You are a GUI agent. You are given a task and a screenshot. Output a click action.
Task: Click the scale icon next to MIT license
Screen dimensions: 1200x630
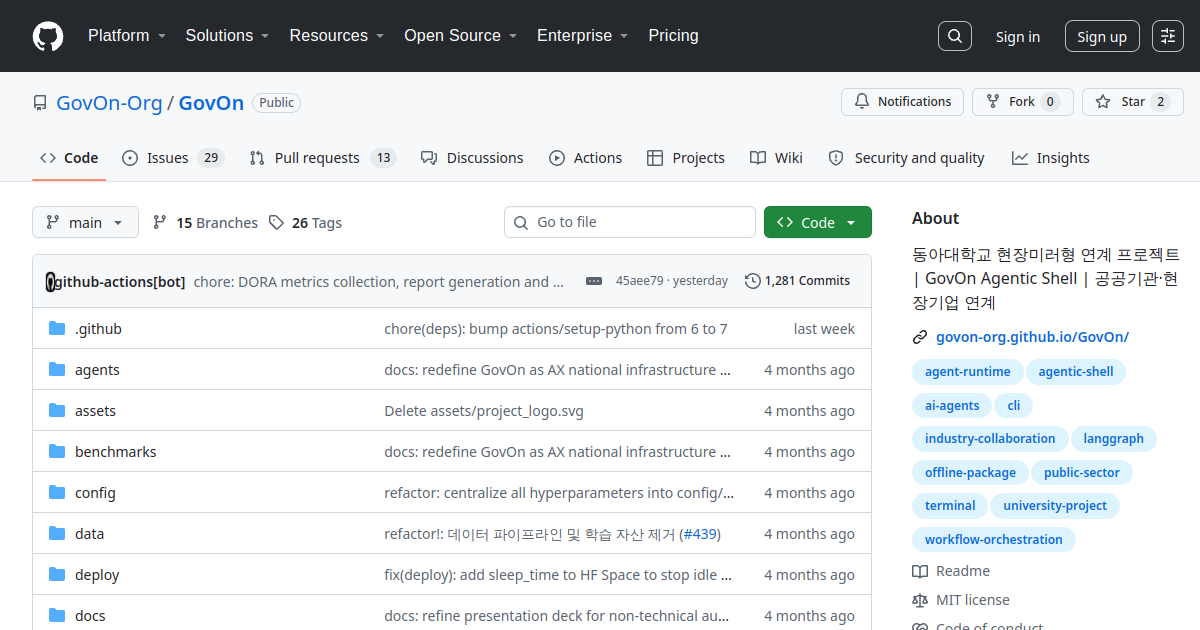tap(920, 601)
